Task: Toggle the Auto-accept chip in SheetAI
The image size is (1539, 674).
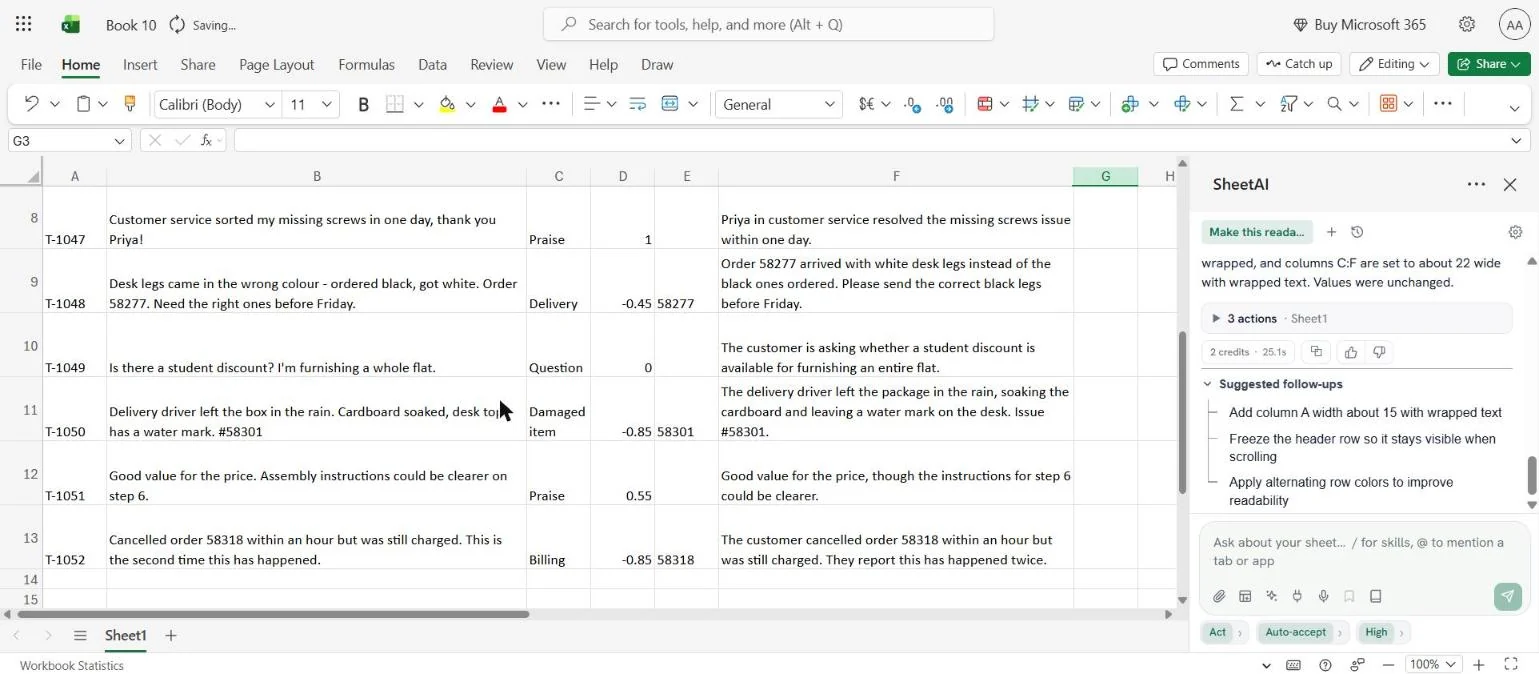Action: click(1295, 632)
